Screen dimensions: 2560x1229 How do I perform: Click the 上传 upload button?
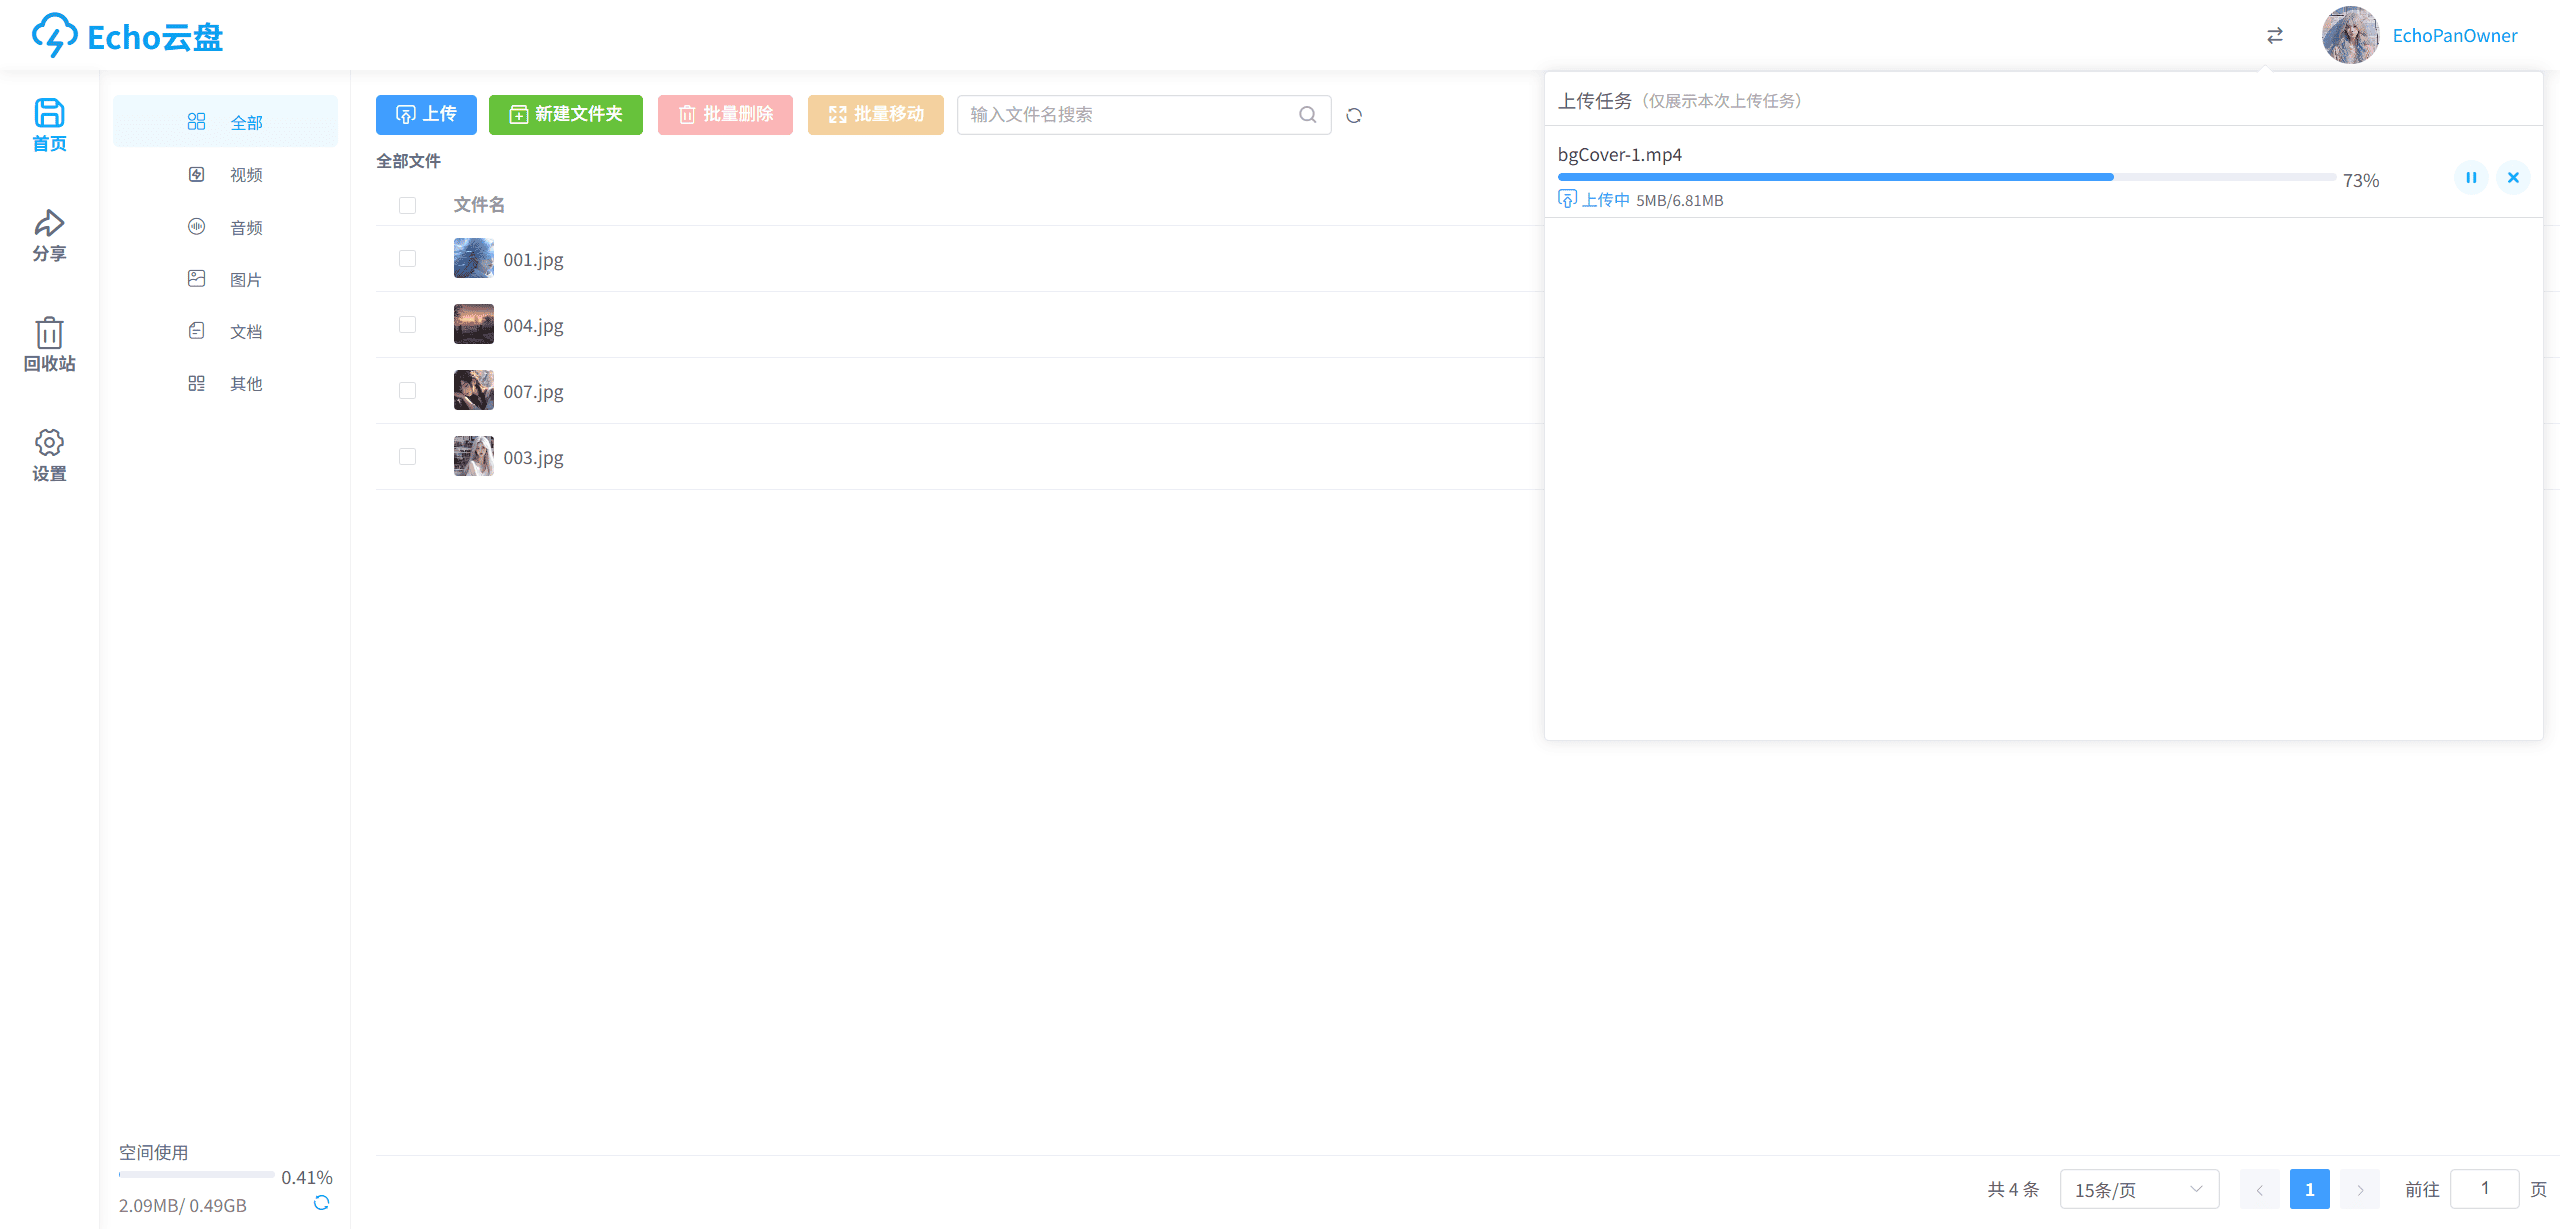[426, 114]
